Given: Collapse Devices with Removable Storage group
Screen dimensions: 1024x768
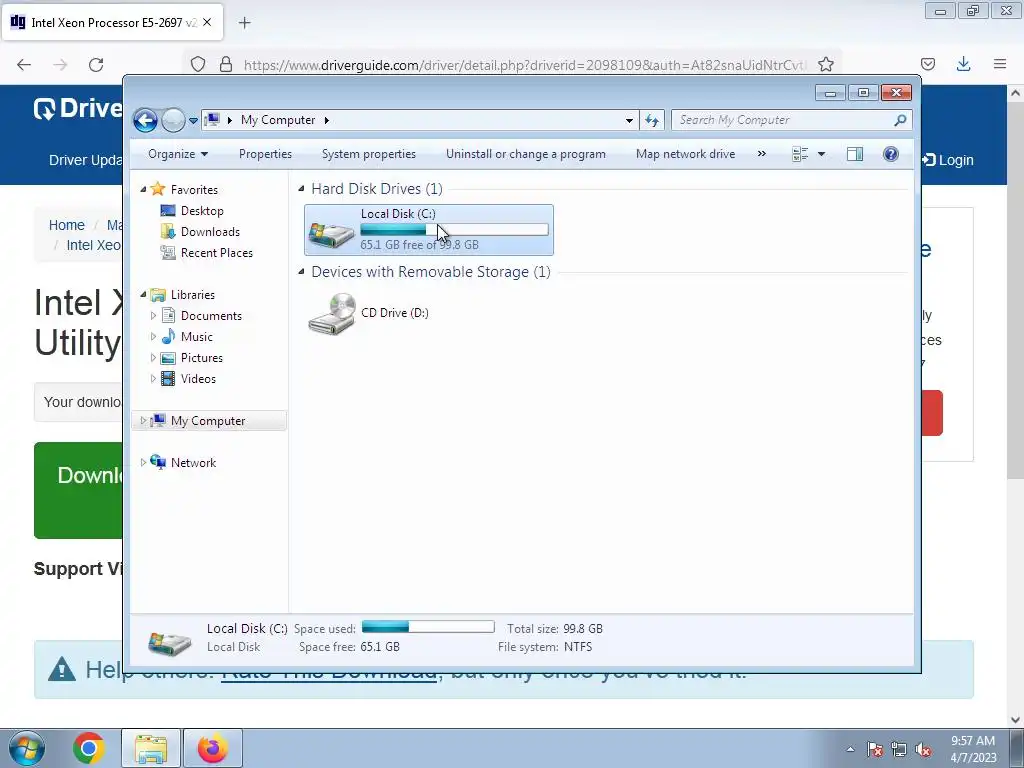Looking at the screenshot, I should coord(301,272).
